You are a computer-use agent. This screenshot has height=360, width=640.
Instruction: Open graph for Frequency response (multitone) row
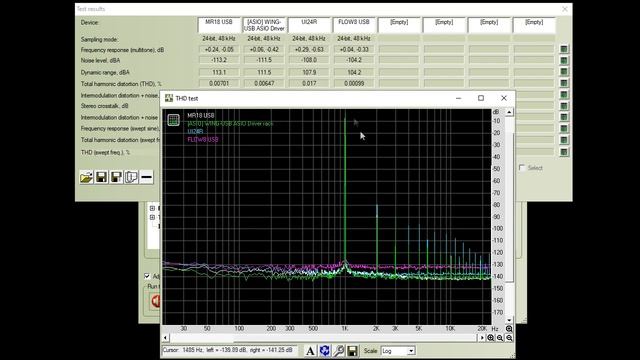(564, 49)
